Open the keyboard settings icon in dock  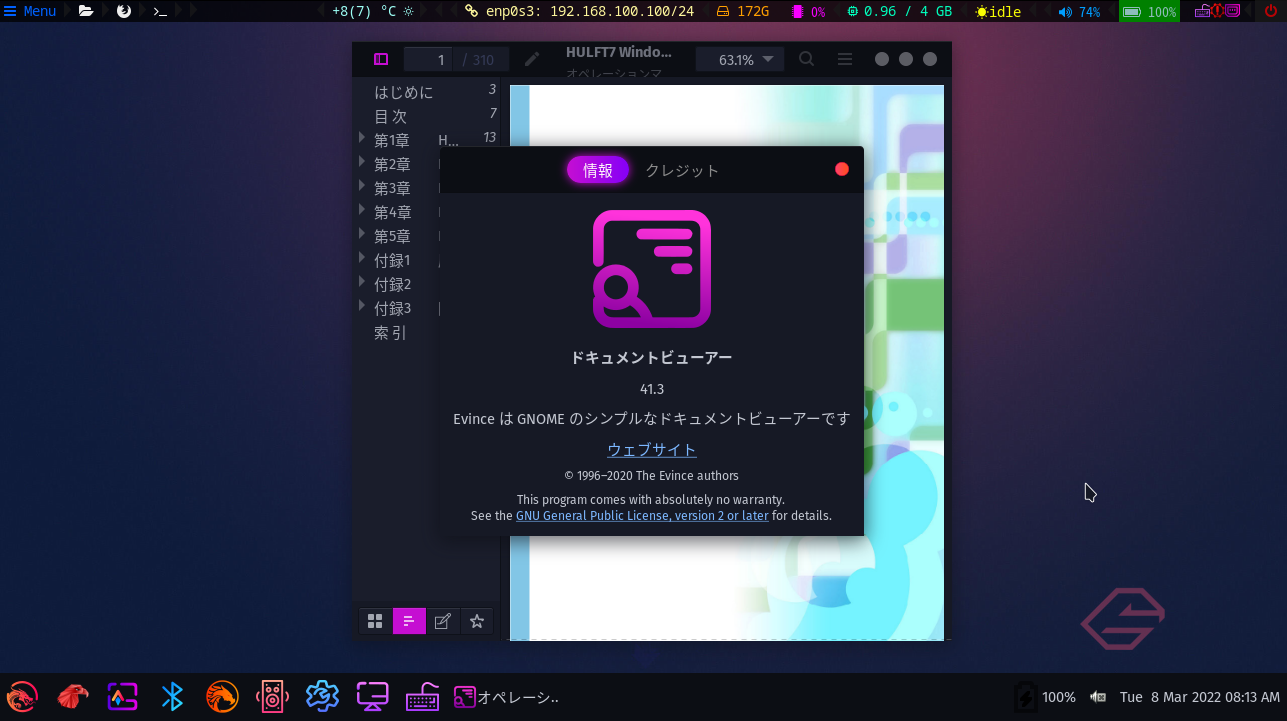coord(422,696)
